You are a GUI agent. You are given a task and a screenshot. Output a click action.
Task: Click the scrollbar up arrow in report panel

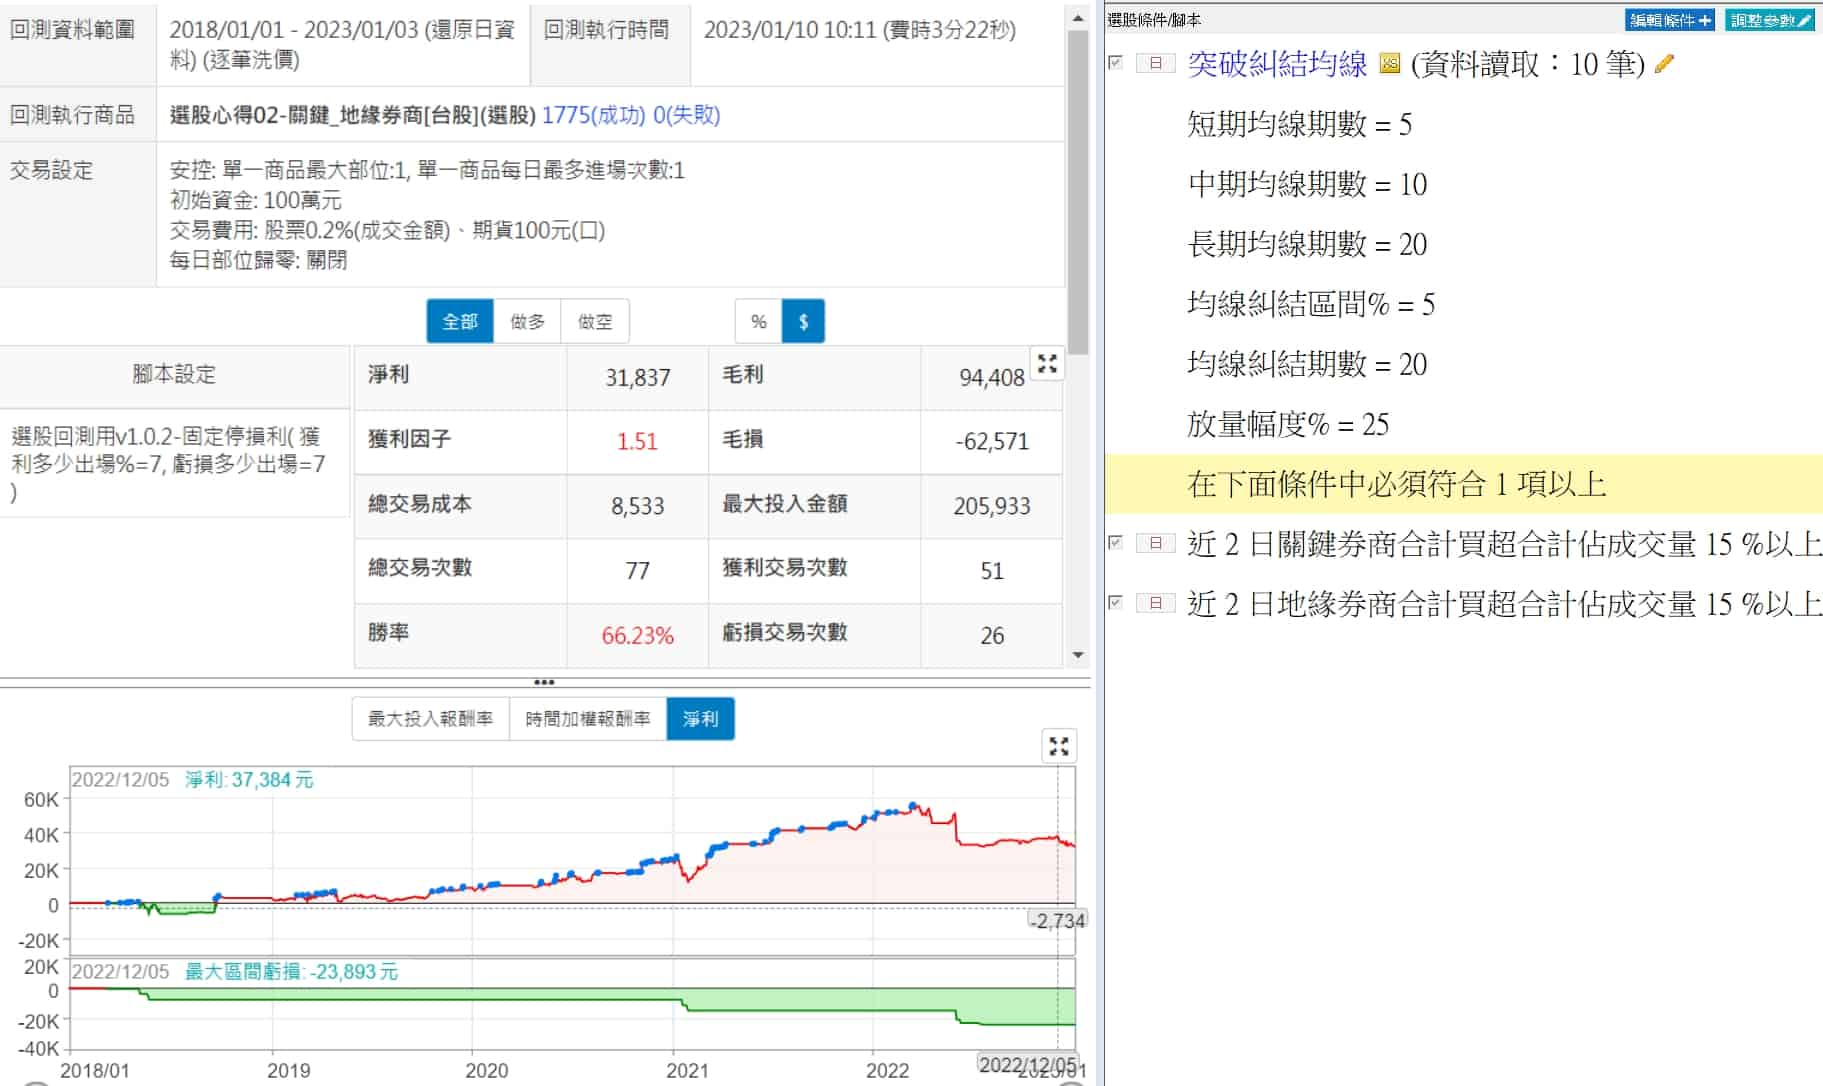[1077, 18]
